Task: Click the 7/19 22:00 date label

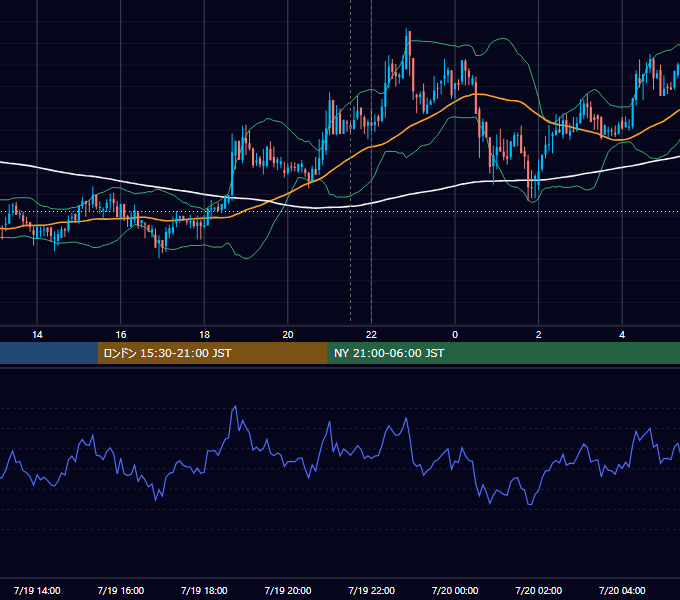Action: [x=372, y=590]
